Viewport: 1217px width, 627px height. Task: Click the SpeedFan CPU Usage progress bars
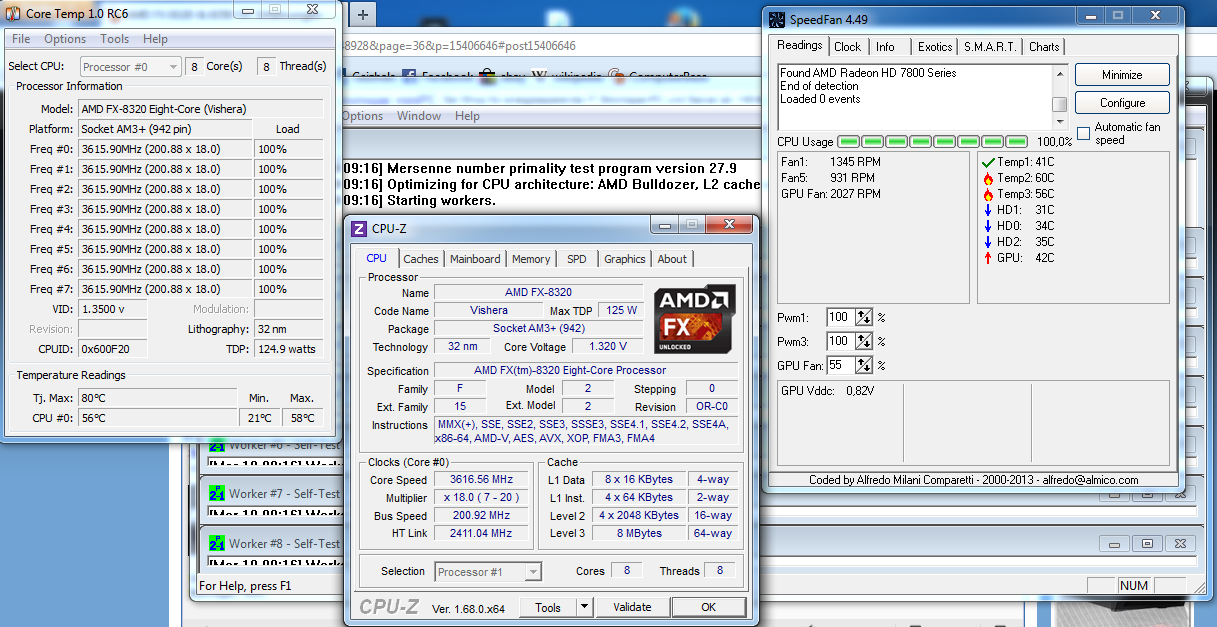(x=933, y=142)
